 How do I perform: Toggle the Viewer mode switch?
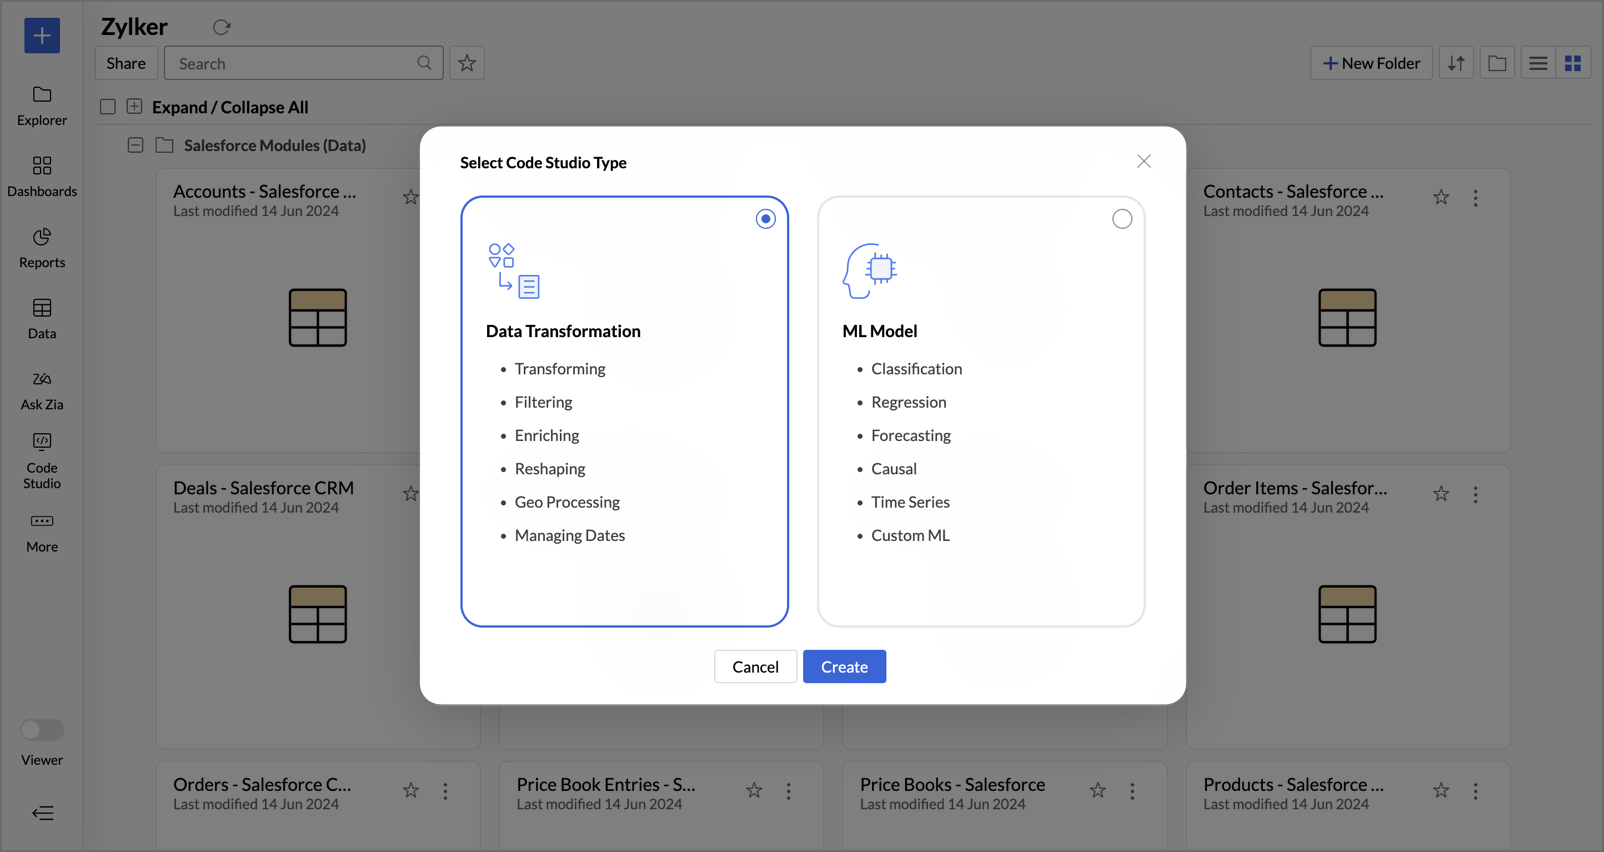coord(42,730)
